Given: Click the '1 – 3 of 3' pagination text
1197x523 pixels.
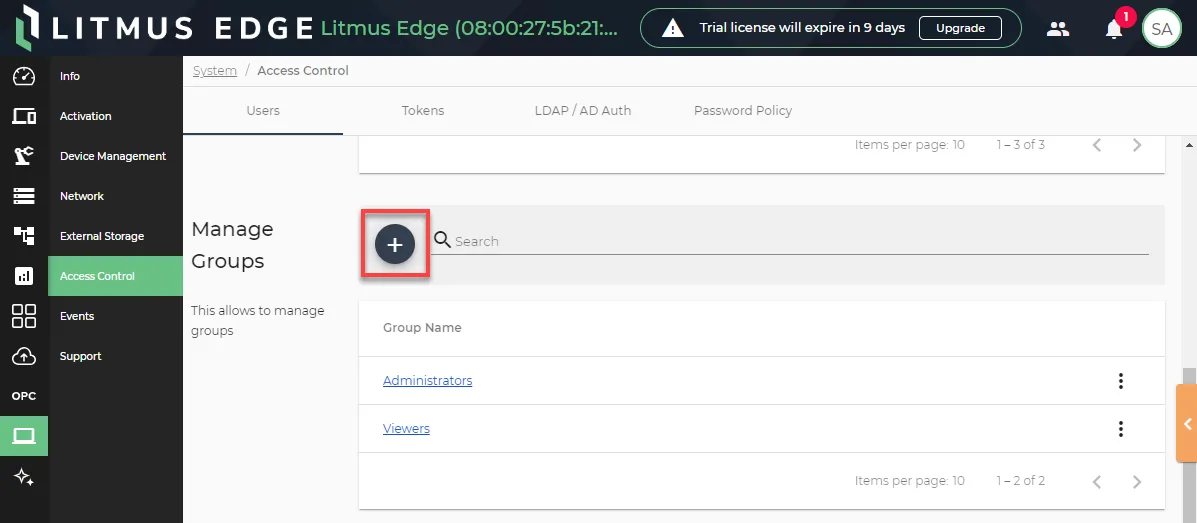Looking at the screenshot, I should 1021,144.
